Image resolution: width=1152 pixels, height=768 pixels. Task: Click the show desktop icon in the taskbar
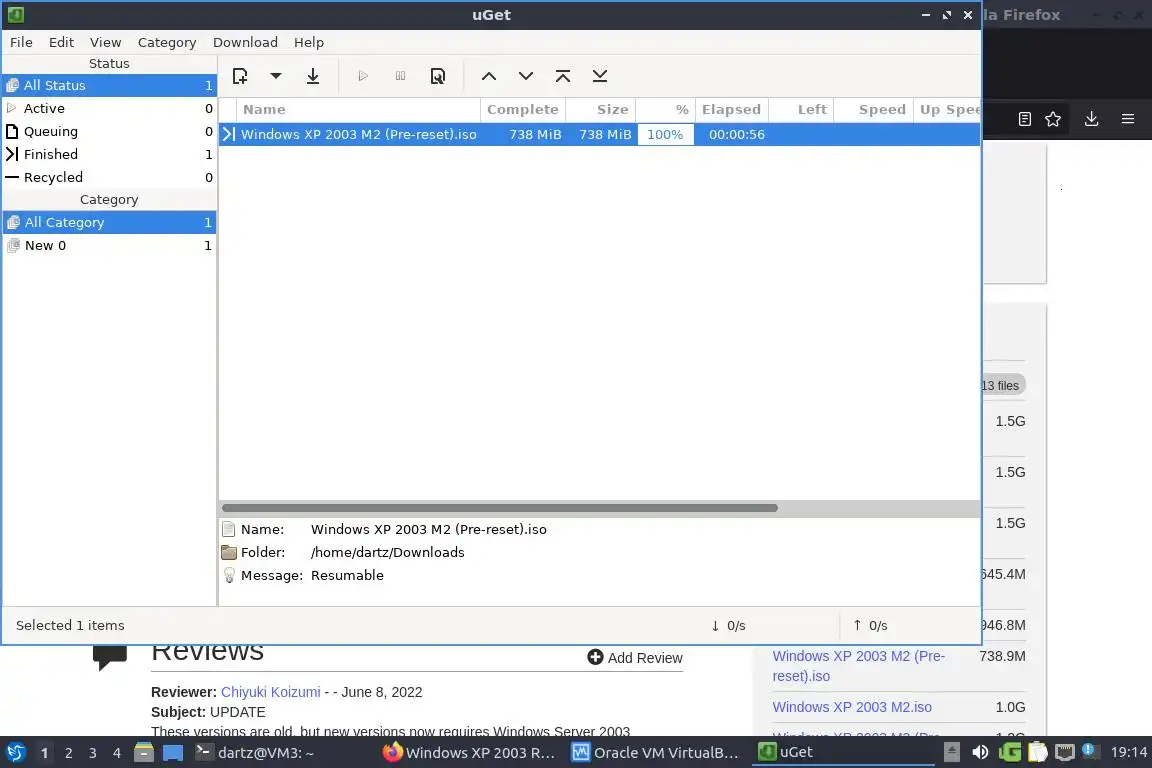(x=173, y=753)
